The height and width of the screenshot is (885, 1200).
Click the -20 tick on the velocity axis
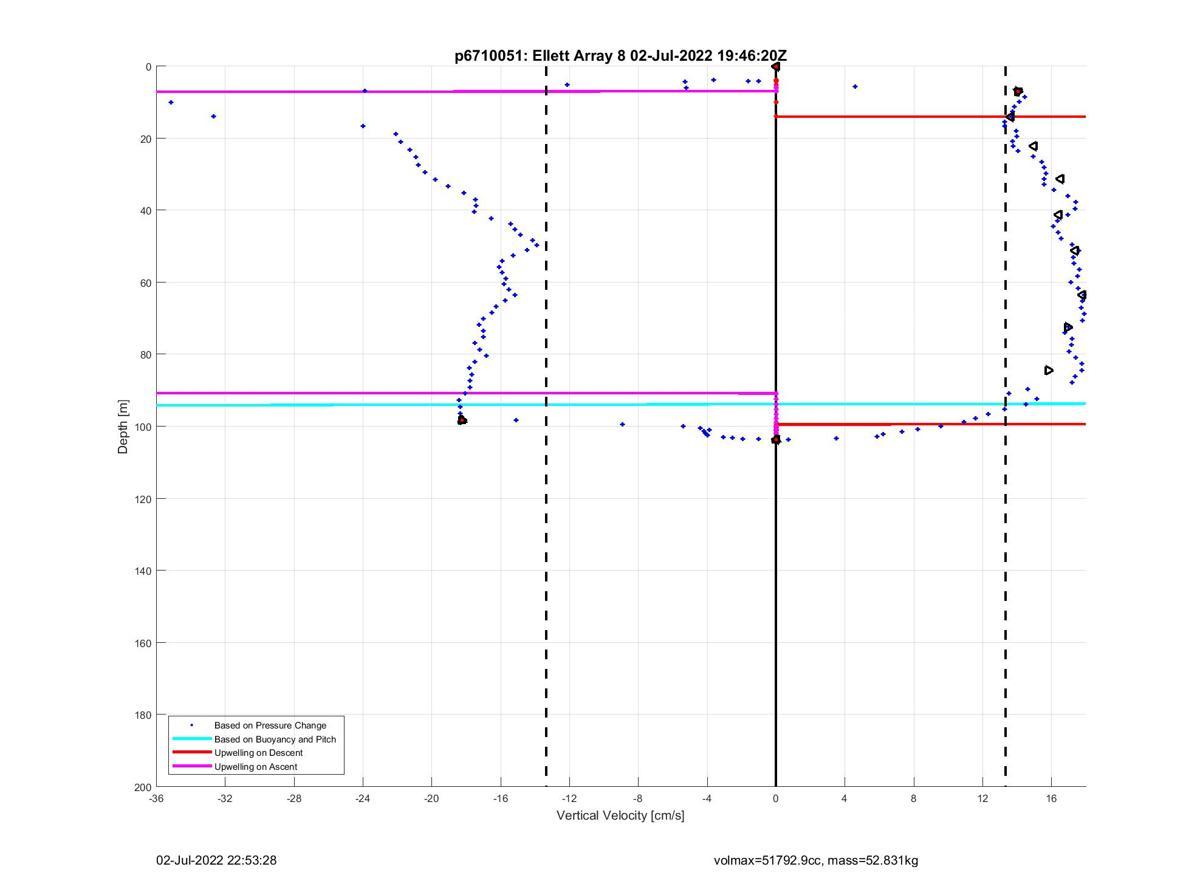click(x=432, y=798)
